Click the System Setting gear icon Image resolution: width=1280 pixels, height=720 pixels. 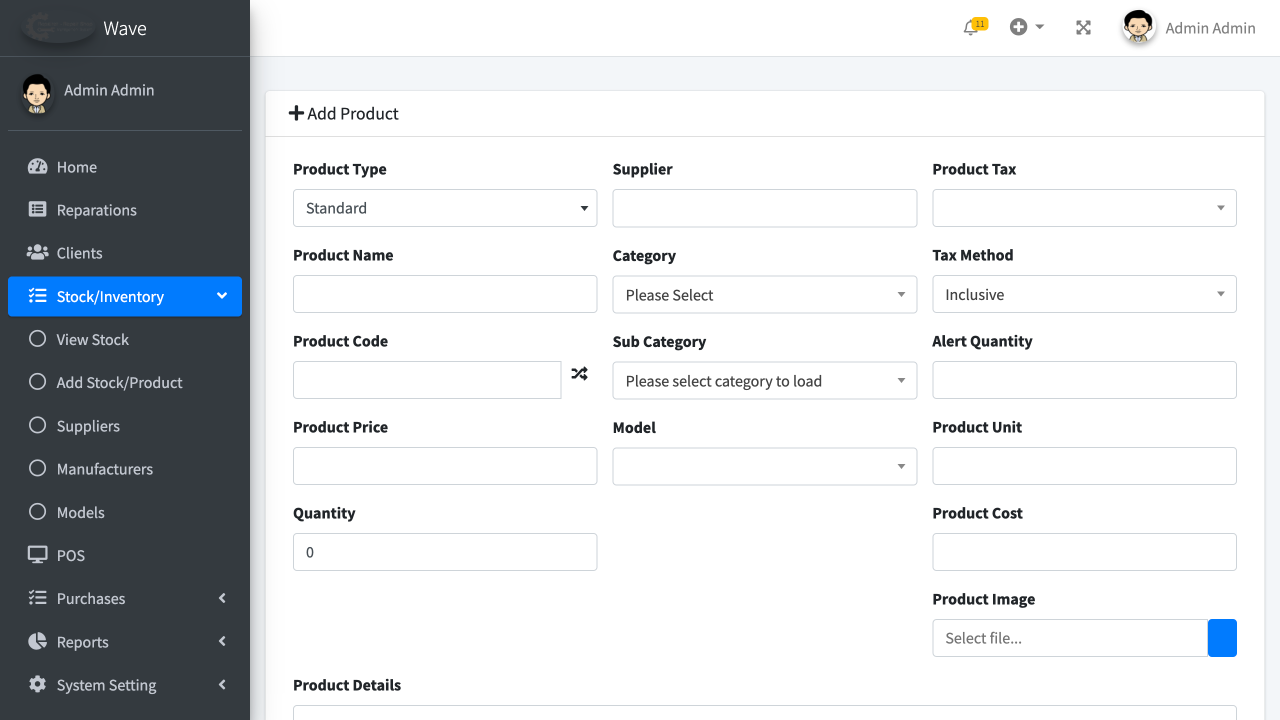37,684
